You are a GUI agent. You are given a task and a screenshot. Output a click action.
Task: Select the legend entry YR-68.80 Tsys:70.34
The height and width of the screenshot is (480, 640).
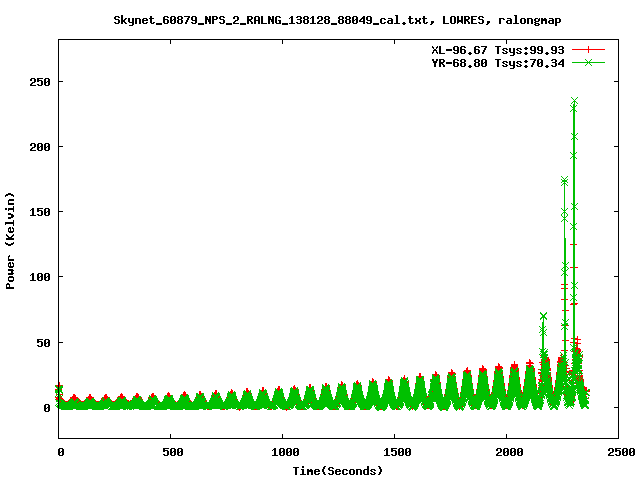click(498, 63)
